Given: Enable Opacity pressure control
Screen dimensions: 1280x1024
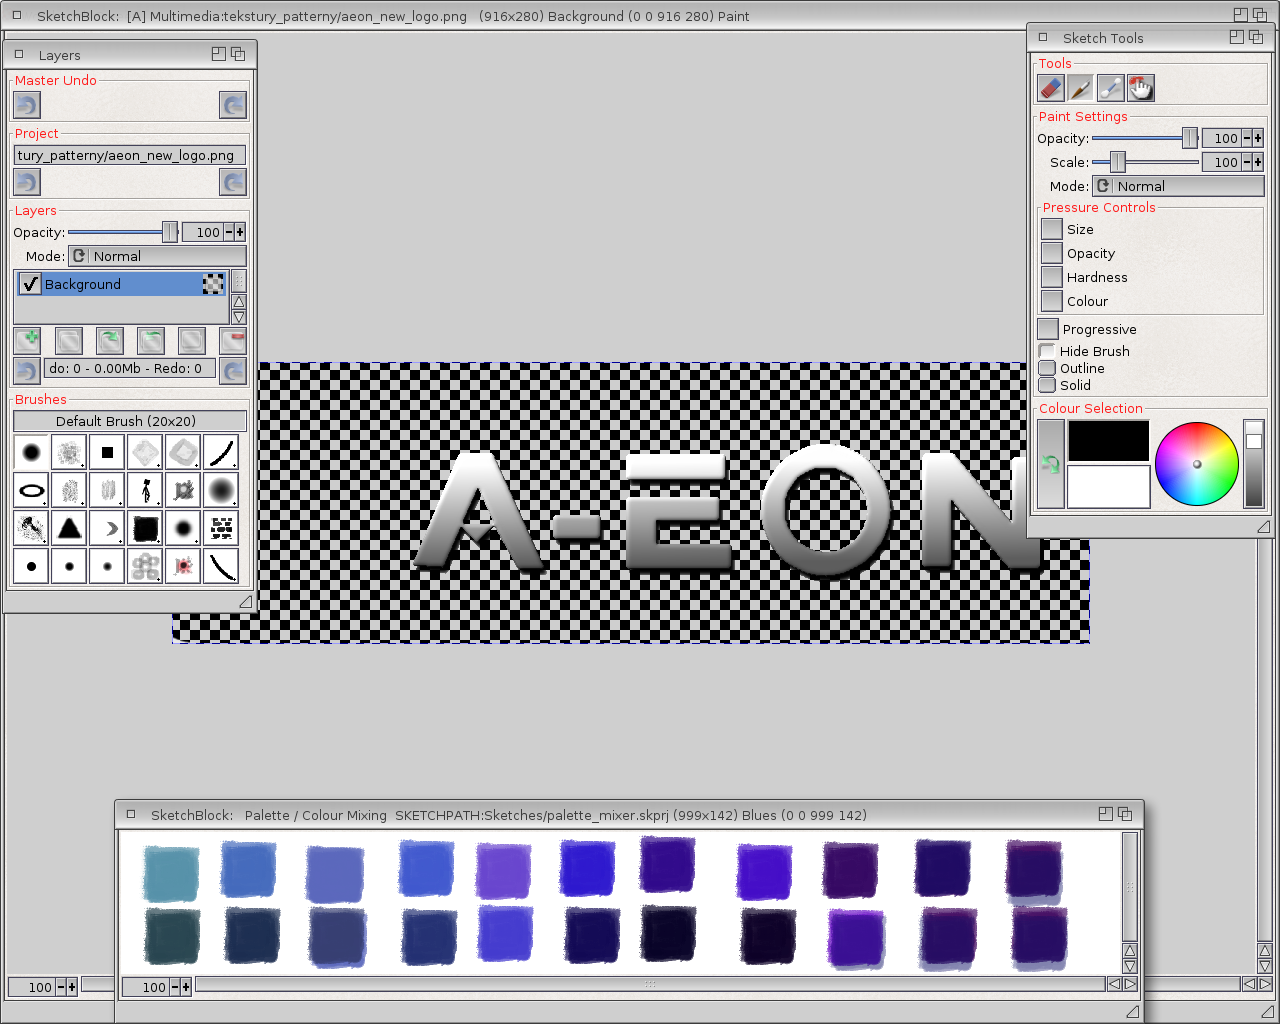Looking at the screenshot, I should [1051, 253].
